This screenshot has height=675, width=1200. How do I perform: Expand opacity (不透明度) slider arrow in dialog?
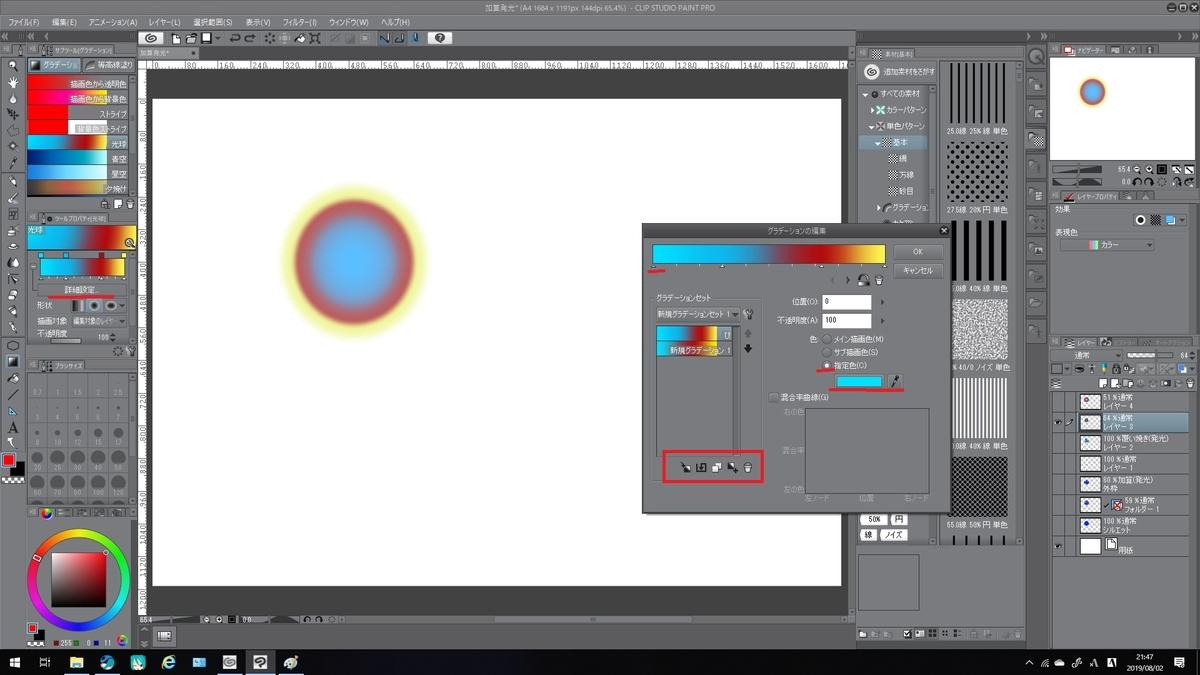pos(882,321)
